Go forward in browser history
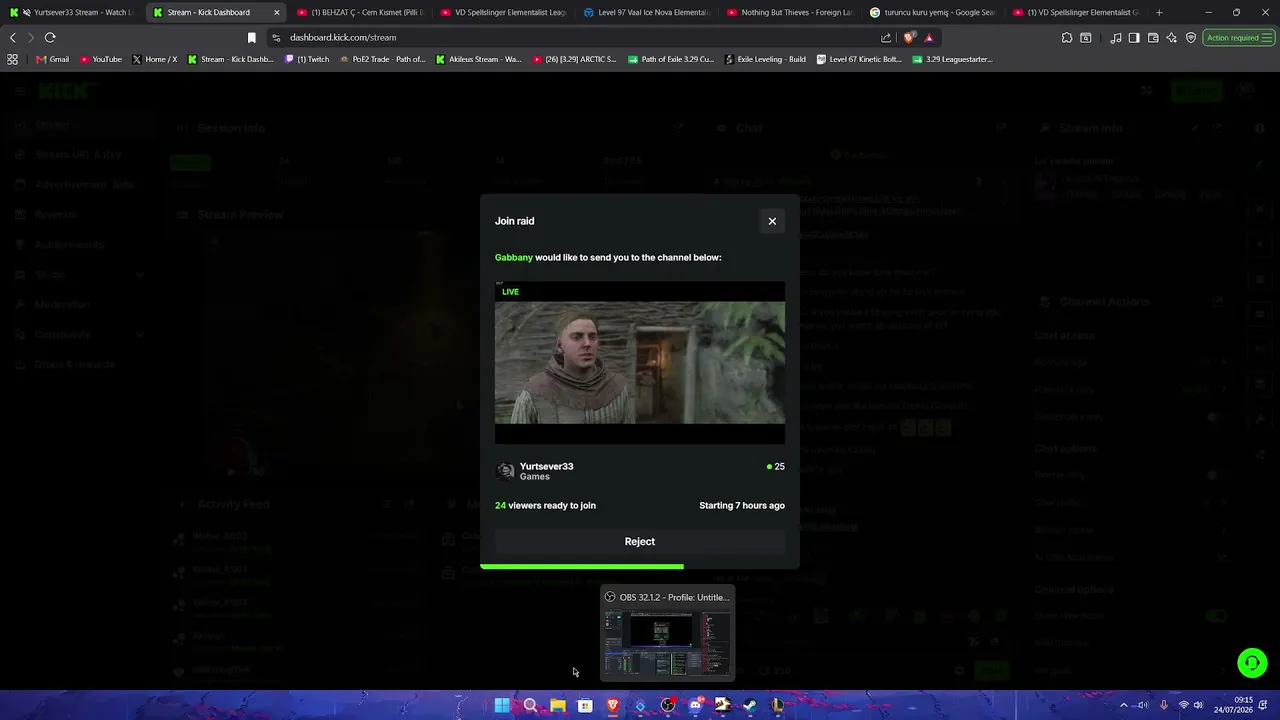The width and height of the screenshot is (1280, 720). coord(31,38)
